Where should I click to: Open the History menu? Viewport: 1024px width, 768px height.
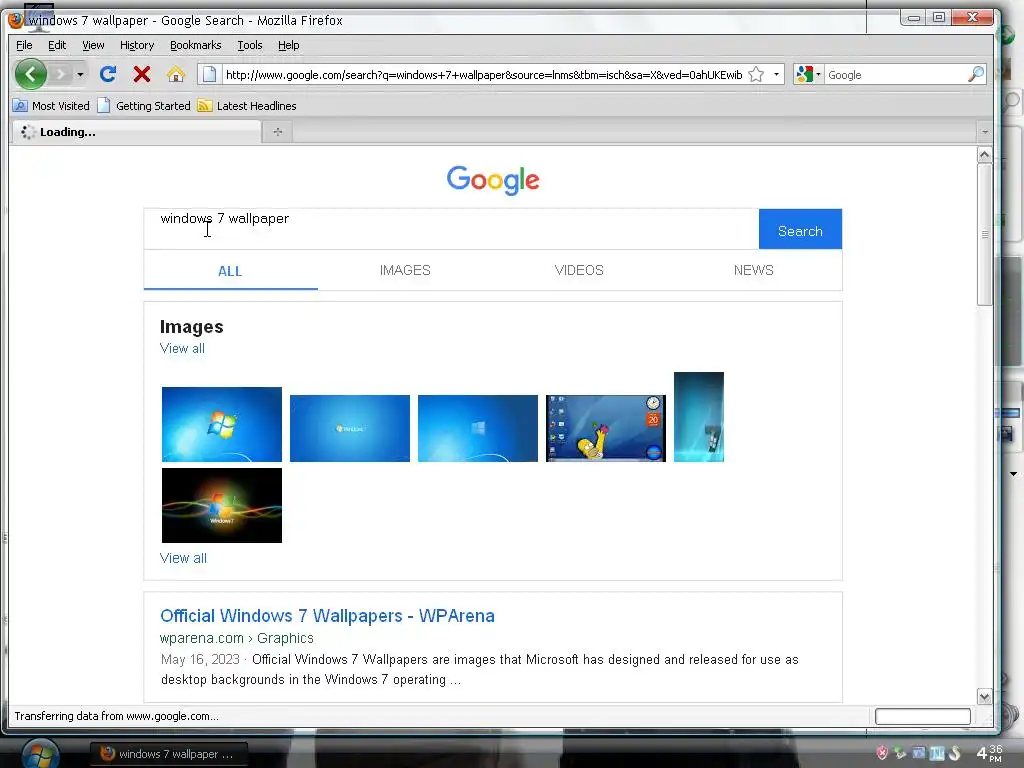(x=137, y=45)
